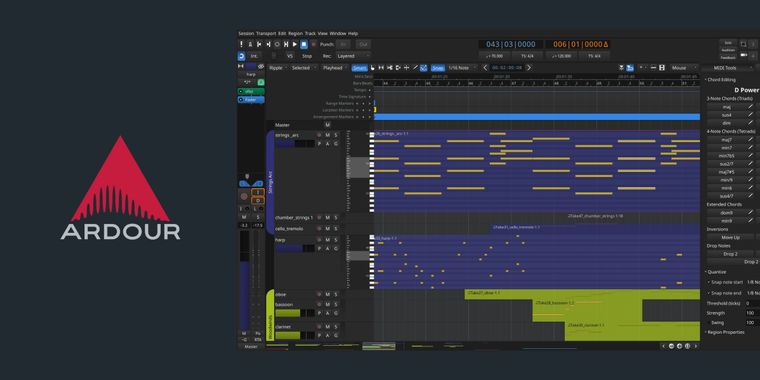The image size is (760, 380).
Task: Toggle the Internal Edit mode icon
Action: [424, 68]
